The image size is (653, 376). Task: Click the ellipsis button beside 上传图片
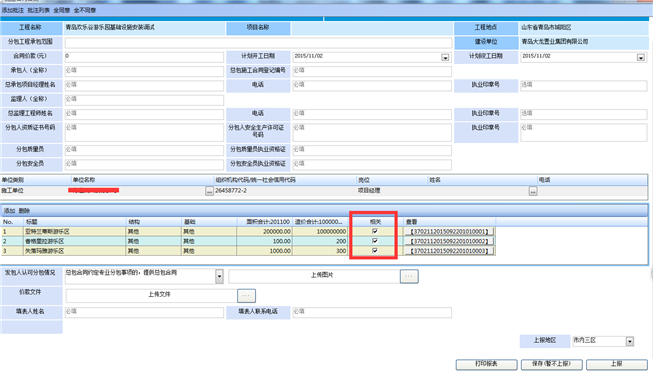coord(409,276)
